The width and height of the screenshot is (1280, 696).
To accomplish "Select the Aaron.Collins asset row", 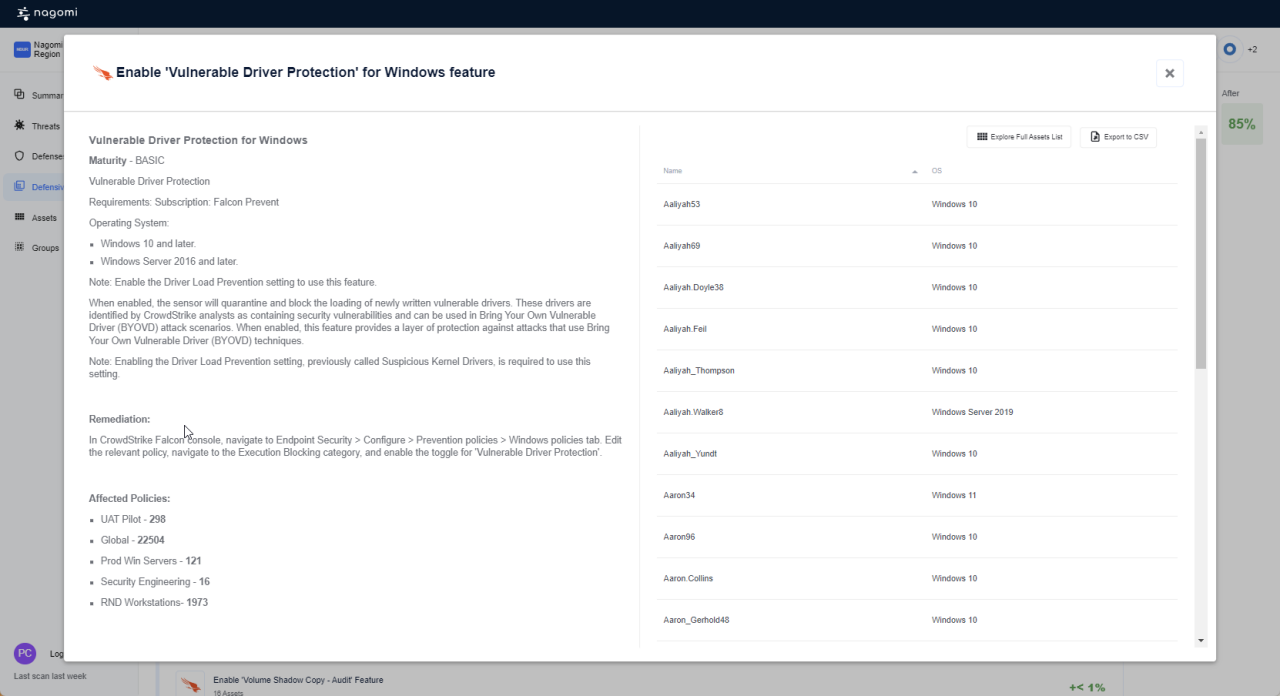I will (x=917, y=578).
